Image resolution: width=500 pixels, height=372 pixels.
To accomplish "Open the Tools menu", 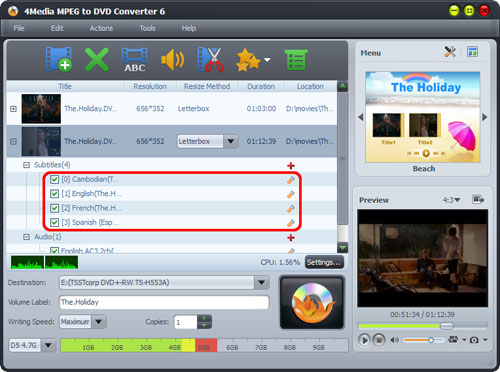I will [x=147, y=28].
